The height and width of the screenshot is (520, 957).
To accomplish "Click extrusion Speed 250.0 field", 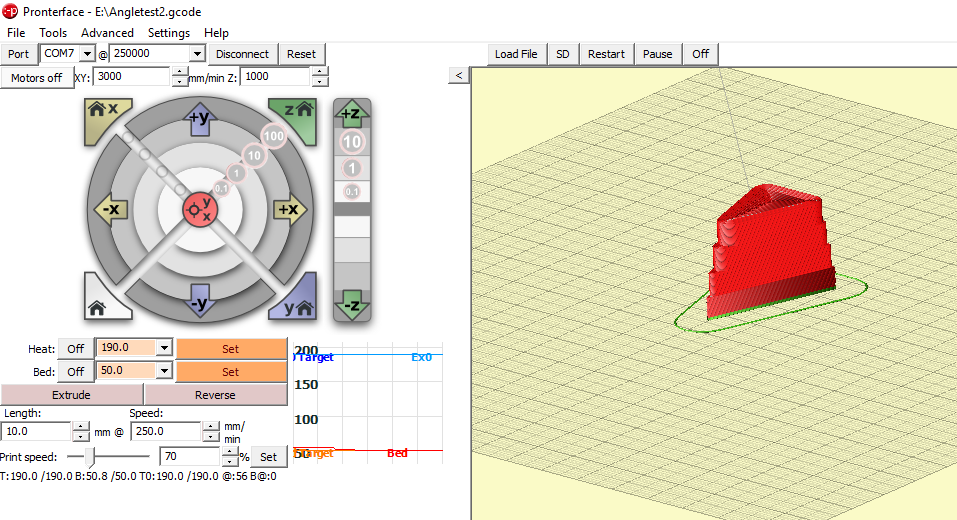I will [166, 431].
